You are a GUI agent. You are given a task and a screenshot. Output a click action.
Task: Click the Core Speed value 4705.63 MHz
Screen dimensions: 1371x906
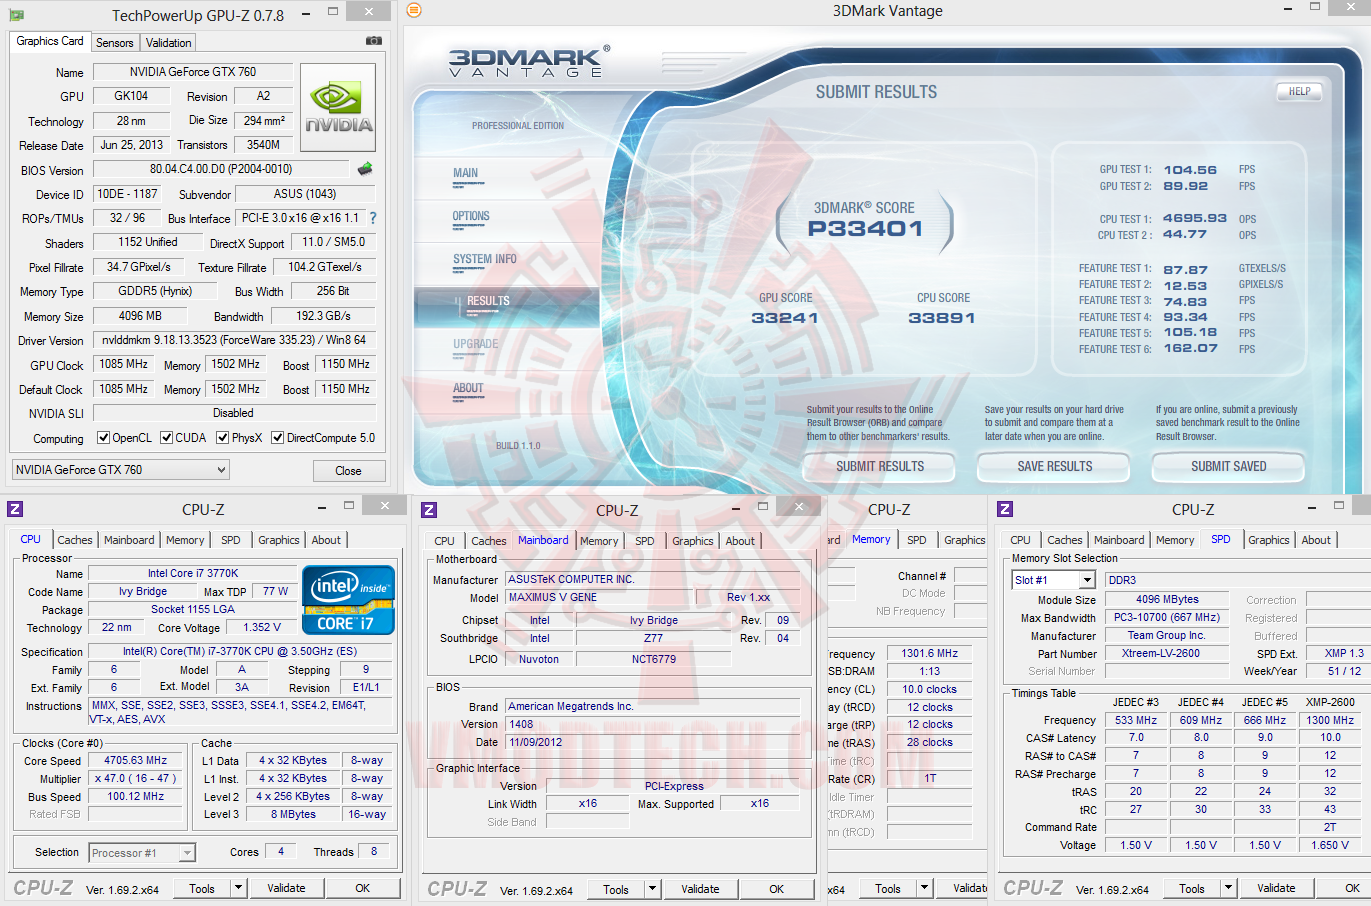tap(135, 760)
